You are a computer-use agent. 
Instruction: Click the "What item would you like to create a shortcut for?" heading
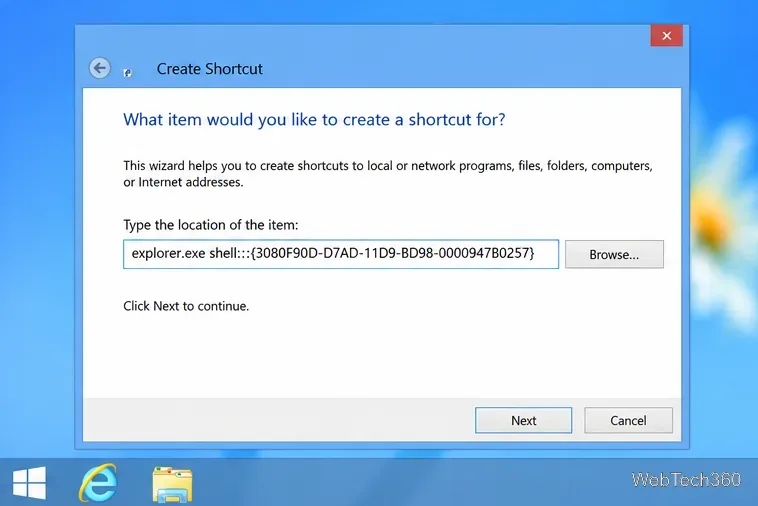click(314, 119)
